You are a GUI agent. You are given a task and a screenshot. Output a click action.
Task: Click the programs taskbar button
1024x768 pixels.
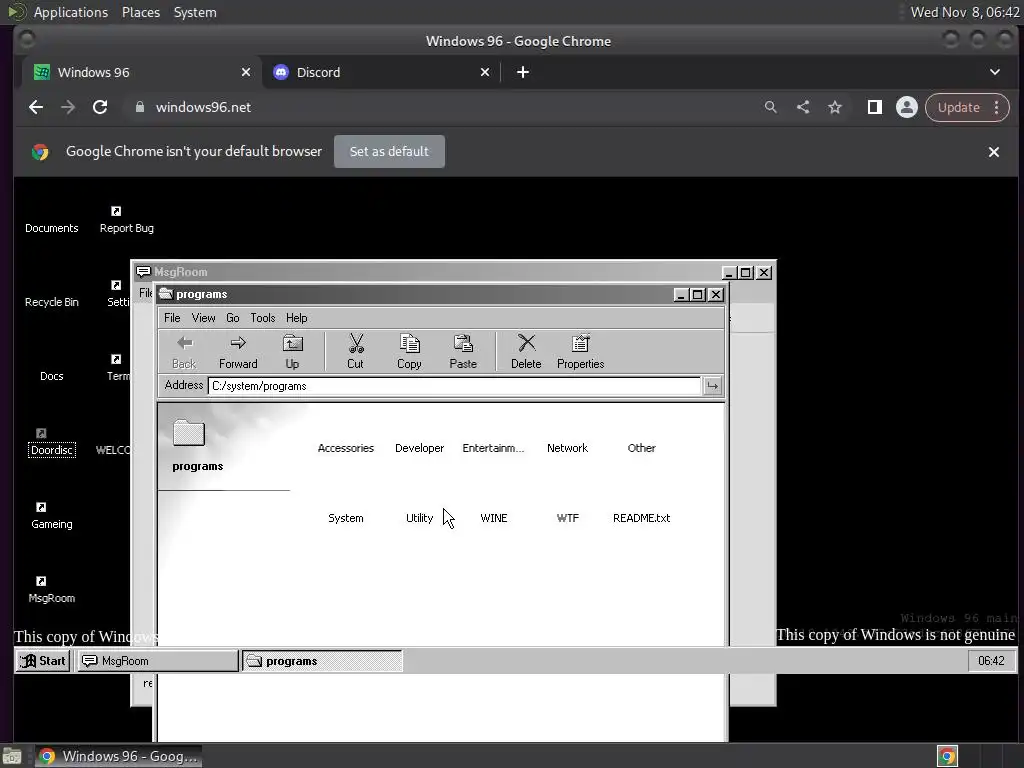click(x=323, y=661)
